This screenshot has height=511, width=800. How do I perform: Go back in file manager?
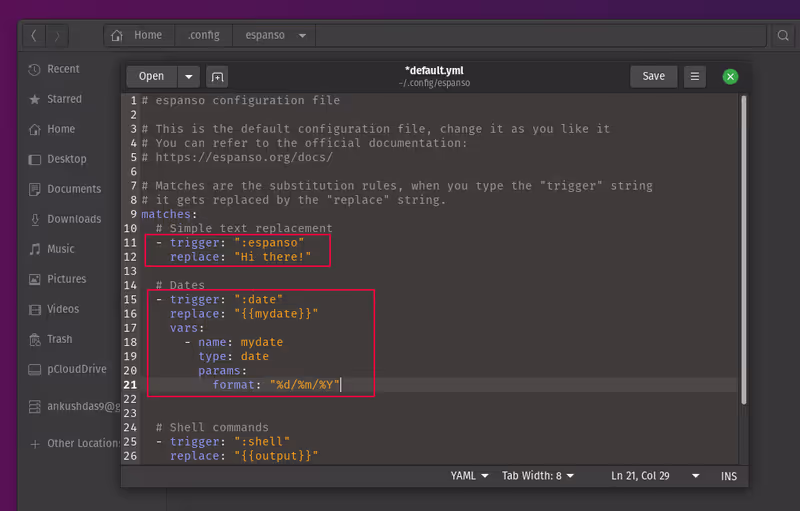(34, 35)
